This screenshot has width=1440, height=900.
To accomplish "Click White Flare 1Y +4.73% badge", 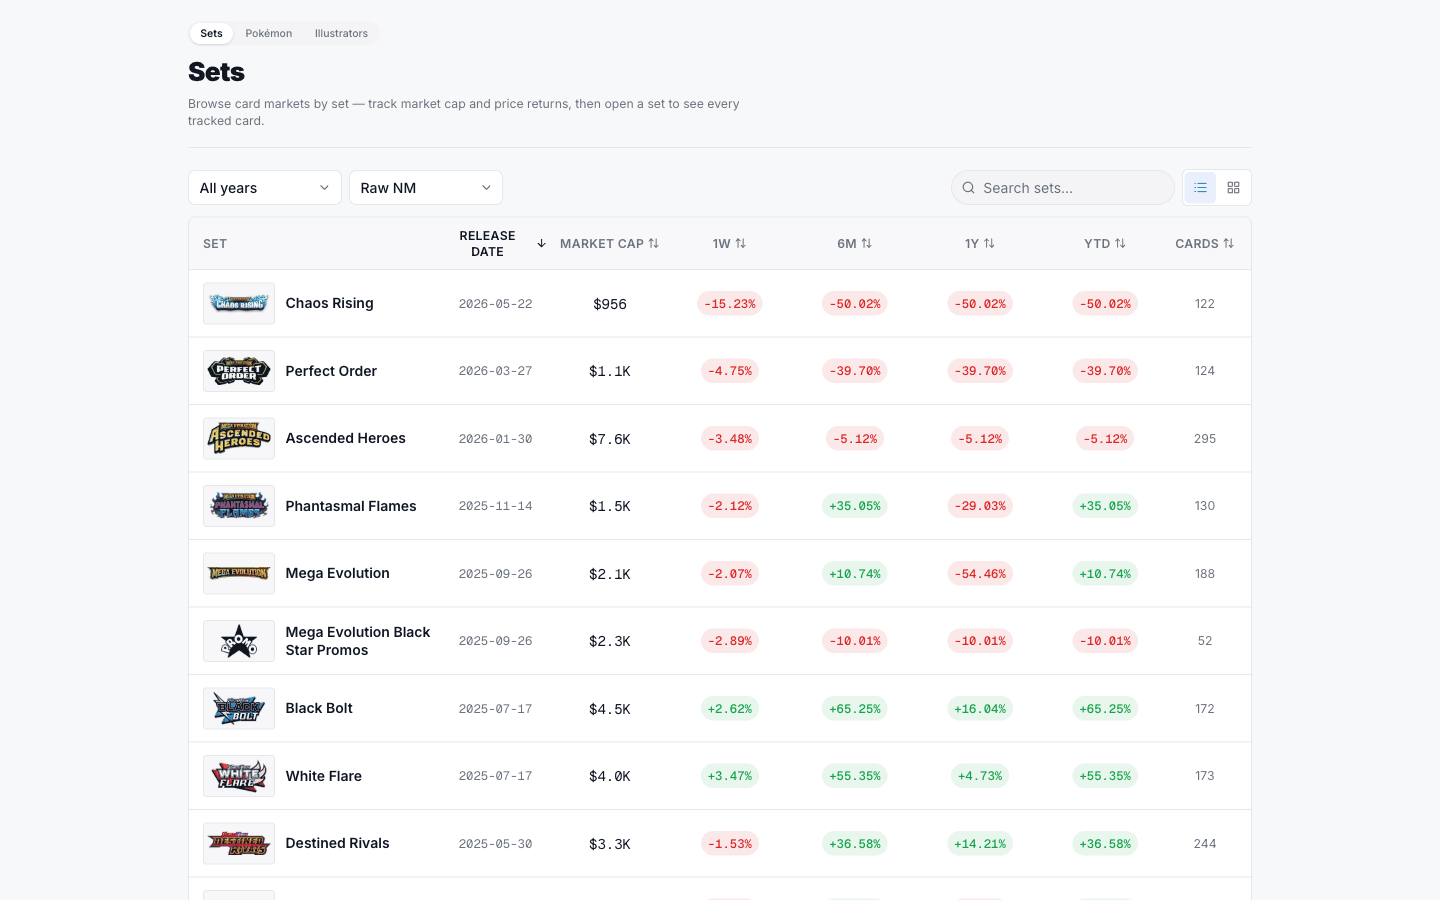I will (x=980, y=776).
